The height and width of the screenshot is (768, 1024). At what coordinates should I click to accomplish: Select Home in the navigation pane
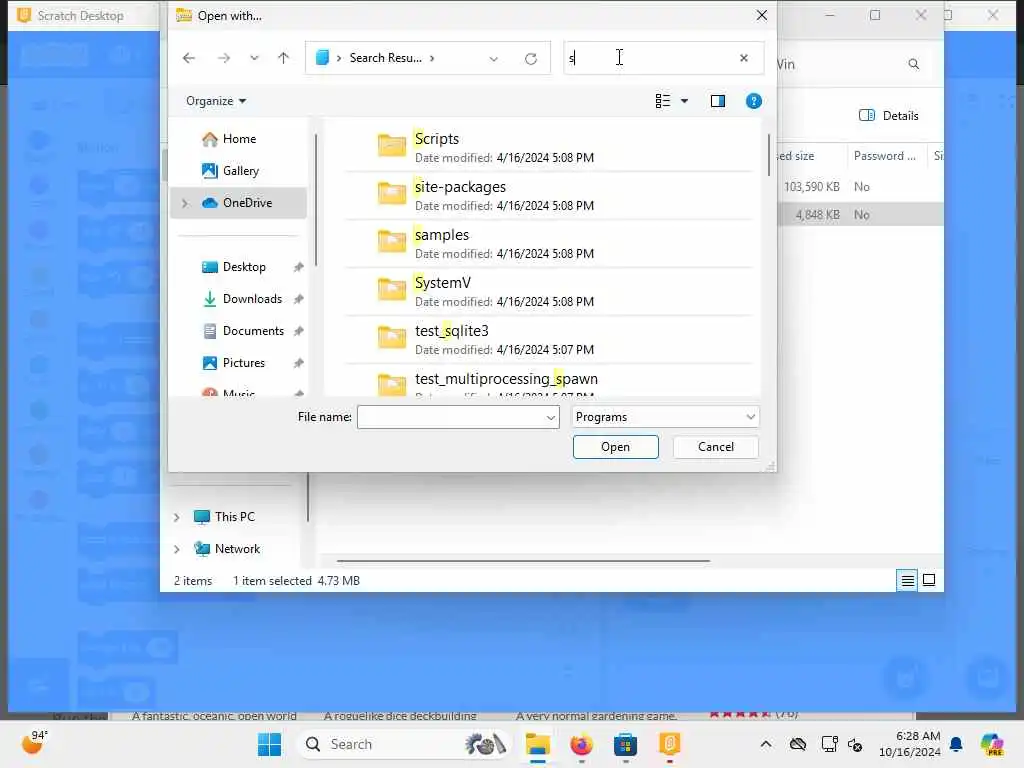tap(238, 138)
